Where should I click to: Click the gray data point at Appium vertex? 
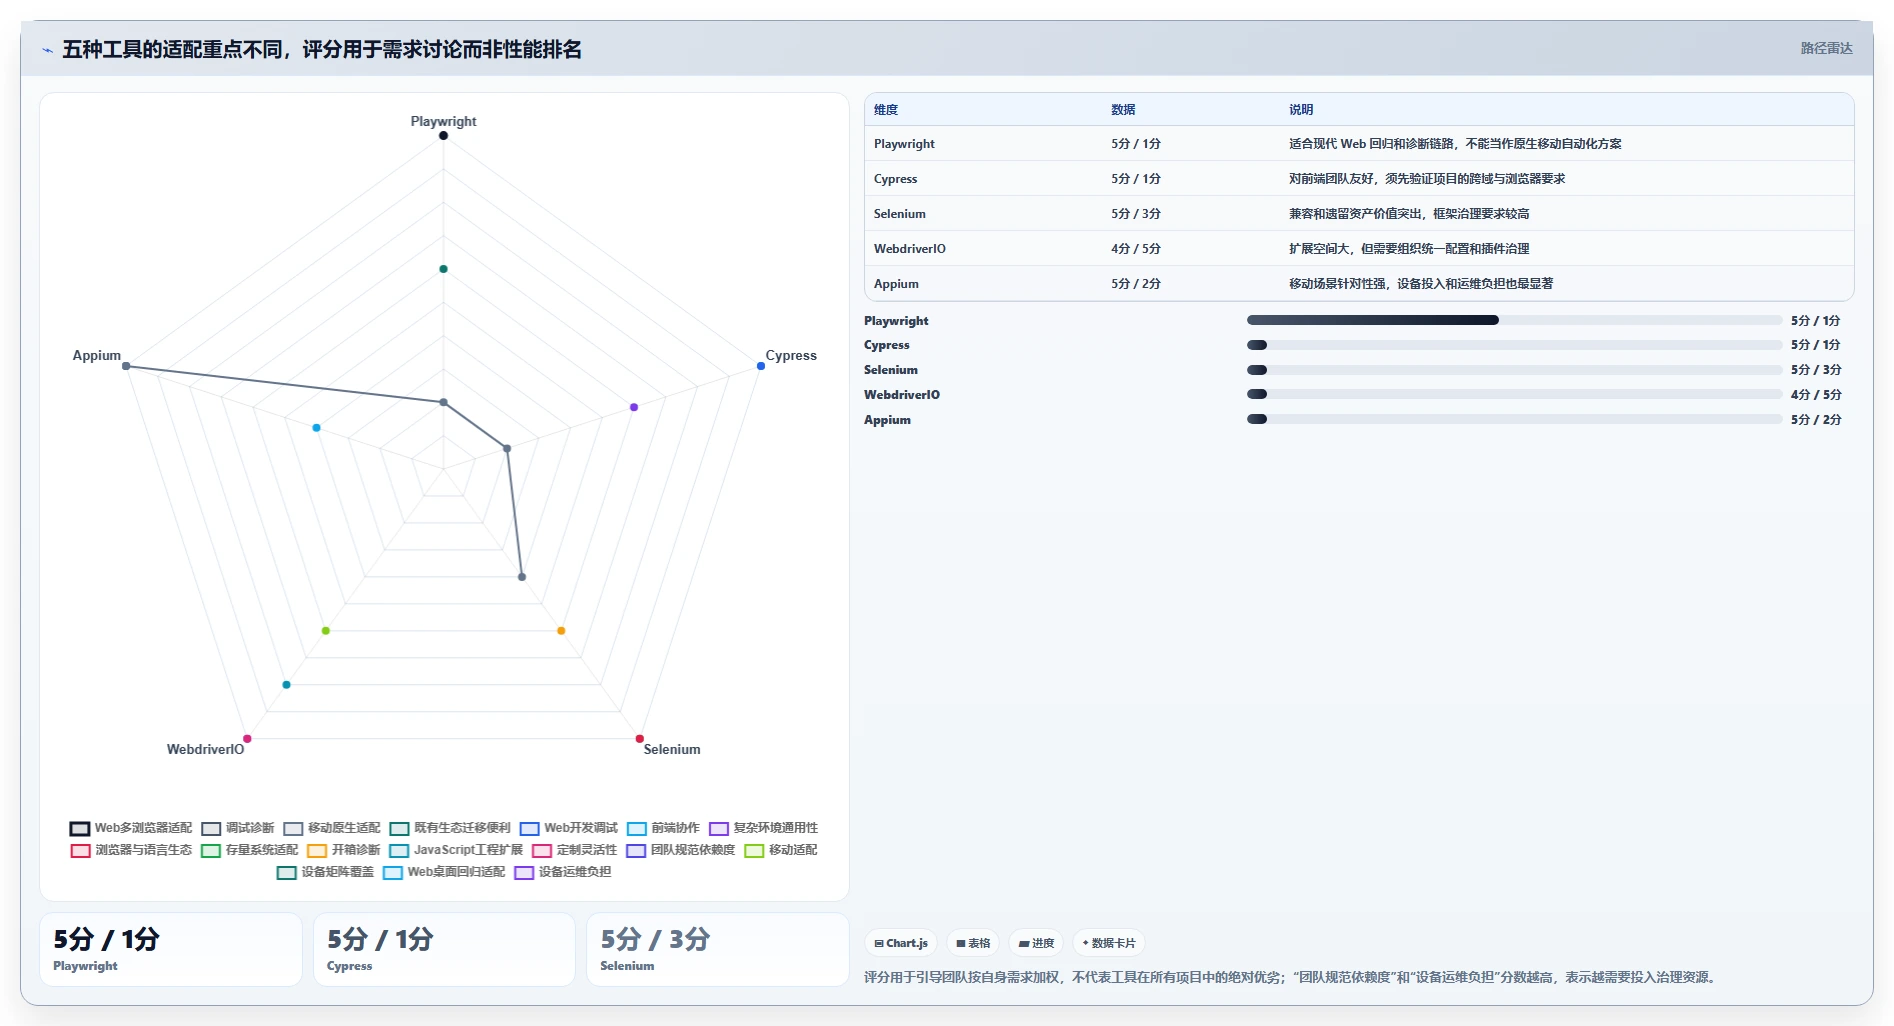click(126, 366)
